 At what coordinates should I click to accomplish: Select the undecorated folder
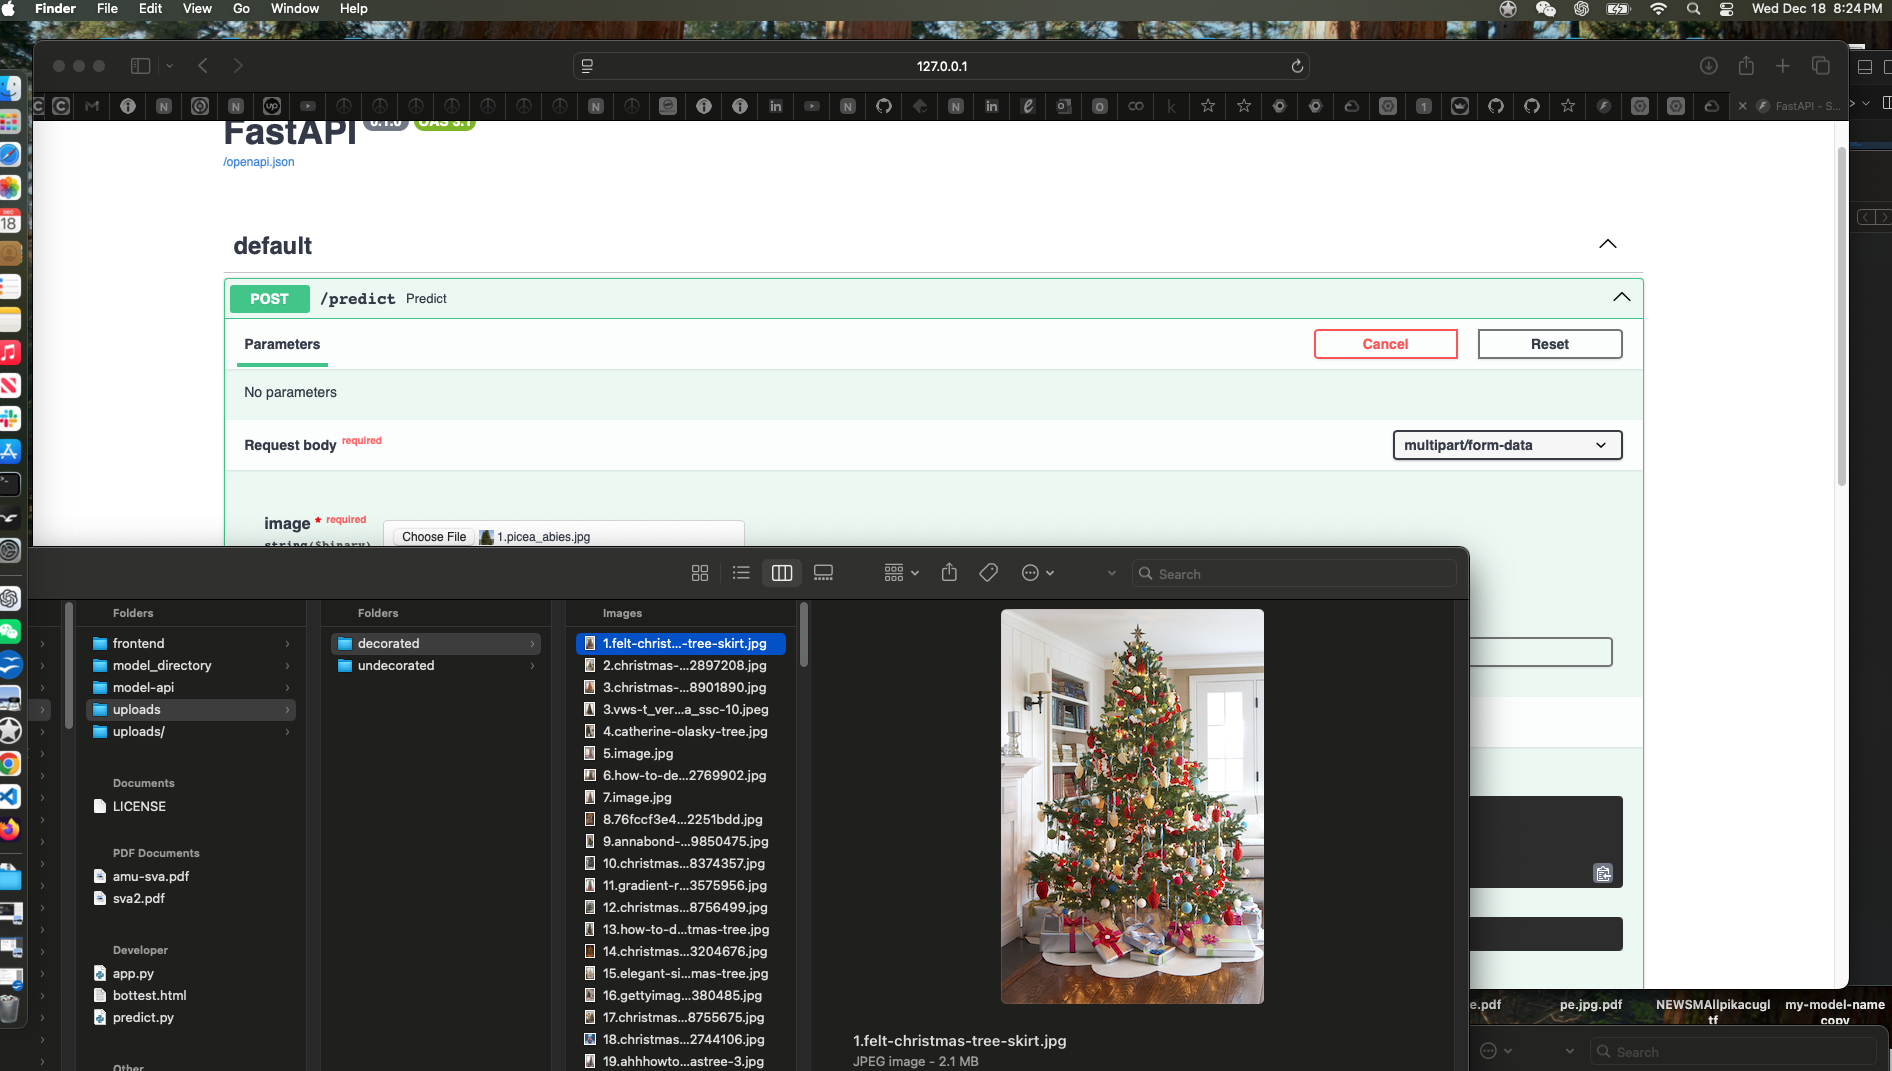click(396, 666)
